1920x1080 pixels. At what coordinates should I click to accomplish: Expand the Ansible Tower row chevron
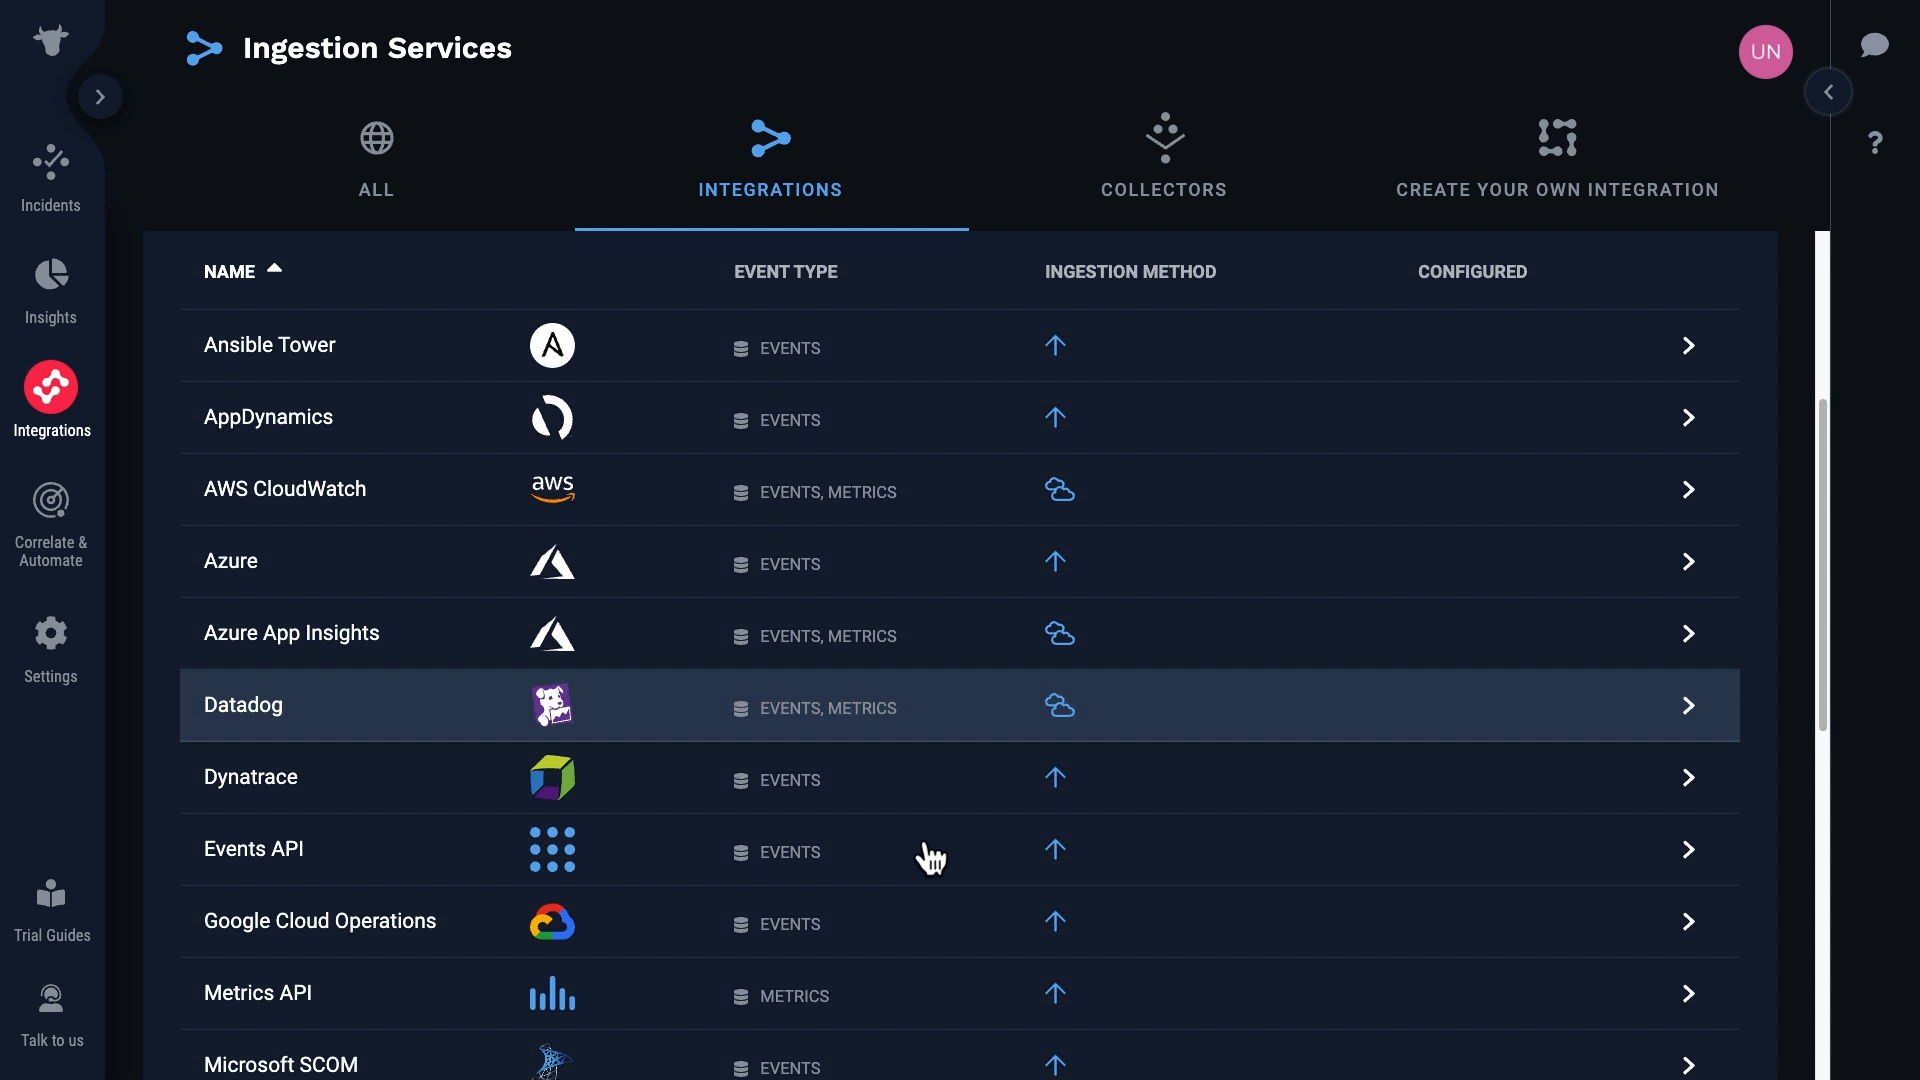[1688, 346]
